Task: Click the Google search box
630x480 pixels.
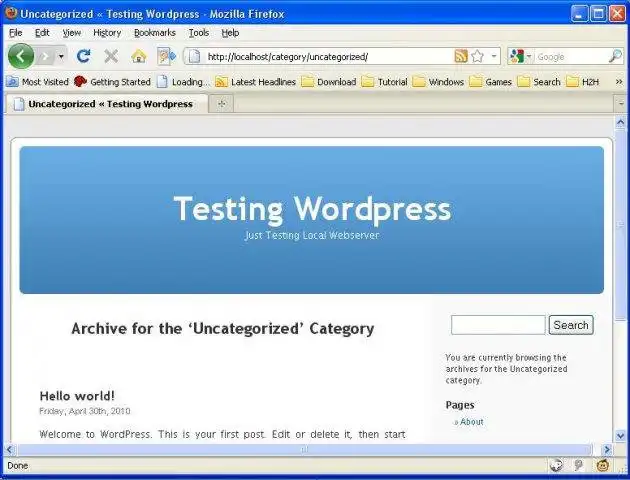Action: [571, 57]
